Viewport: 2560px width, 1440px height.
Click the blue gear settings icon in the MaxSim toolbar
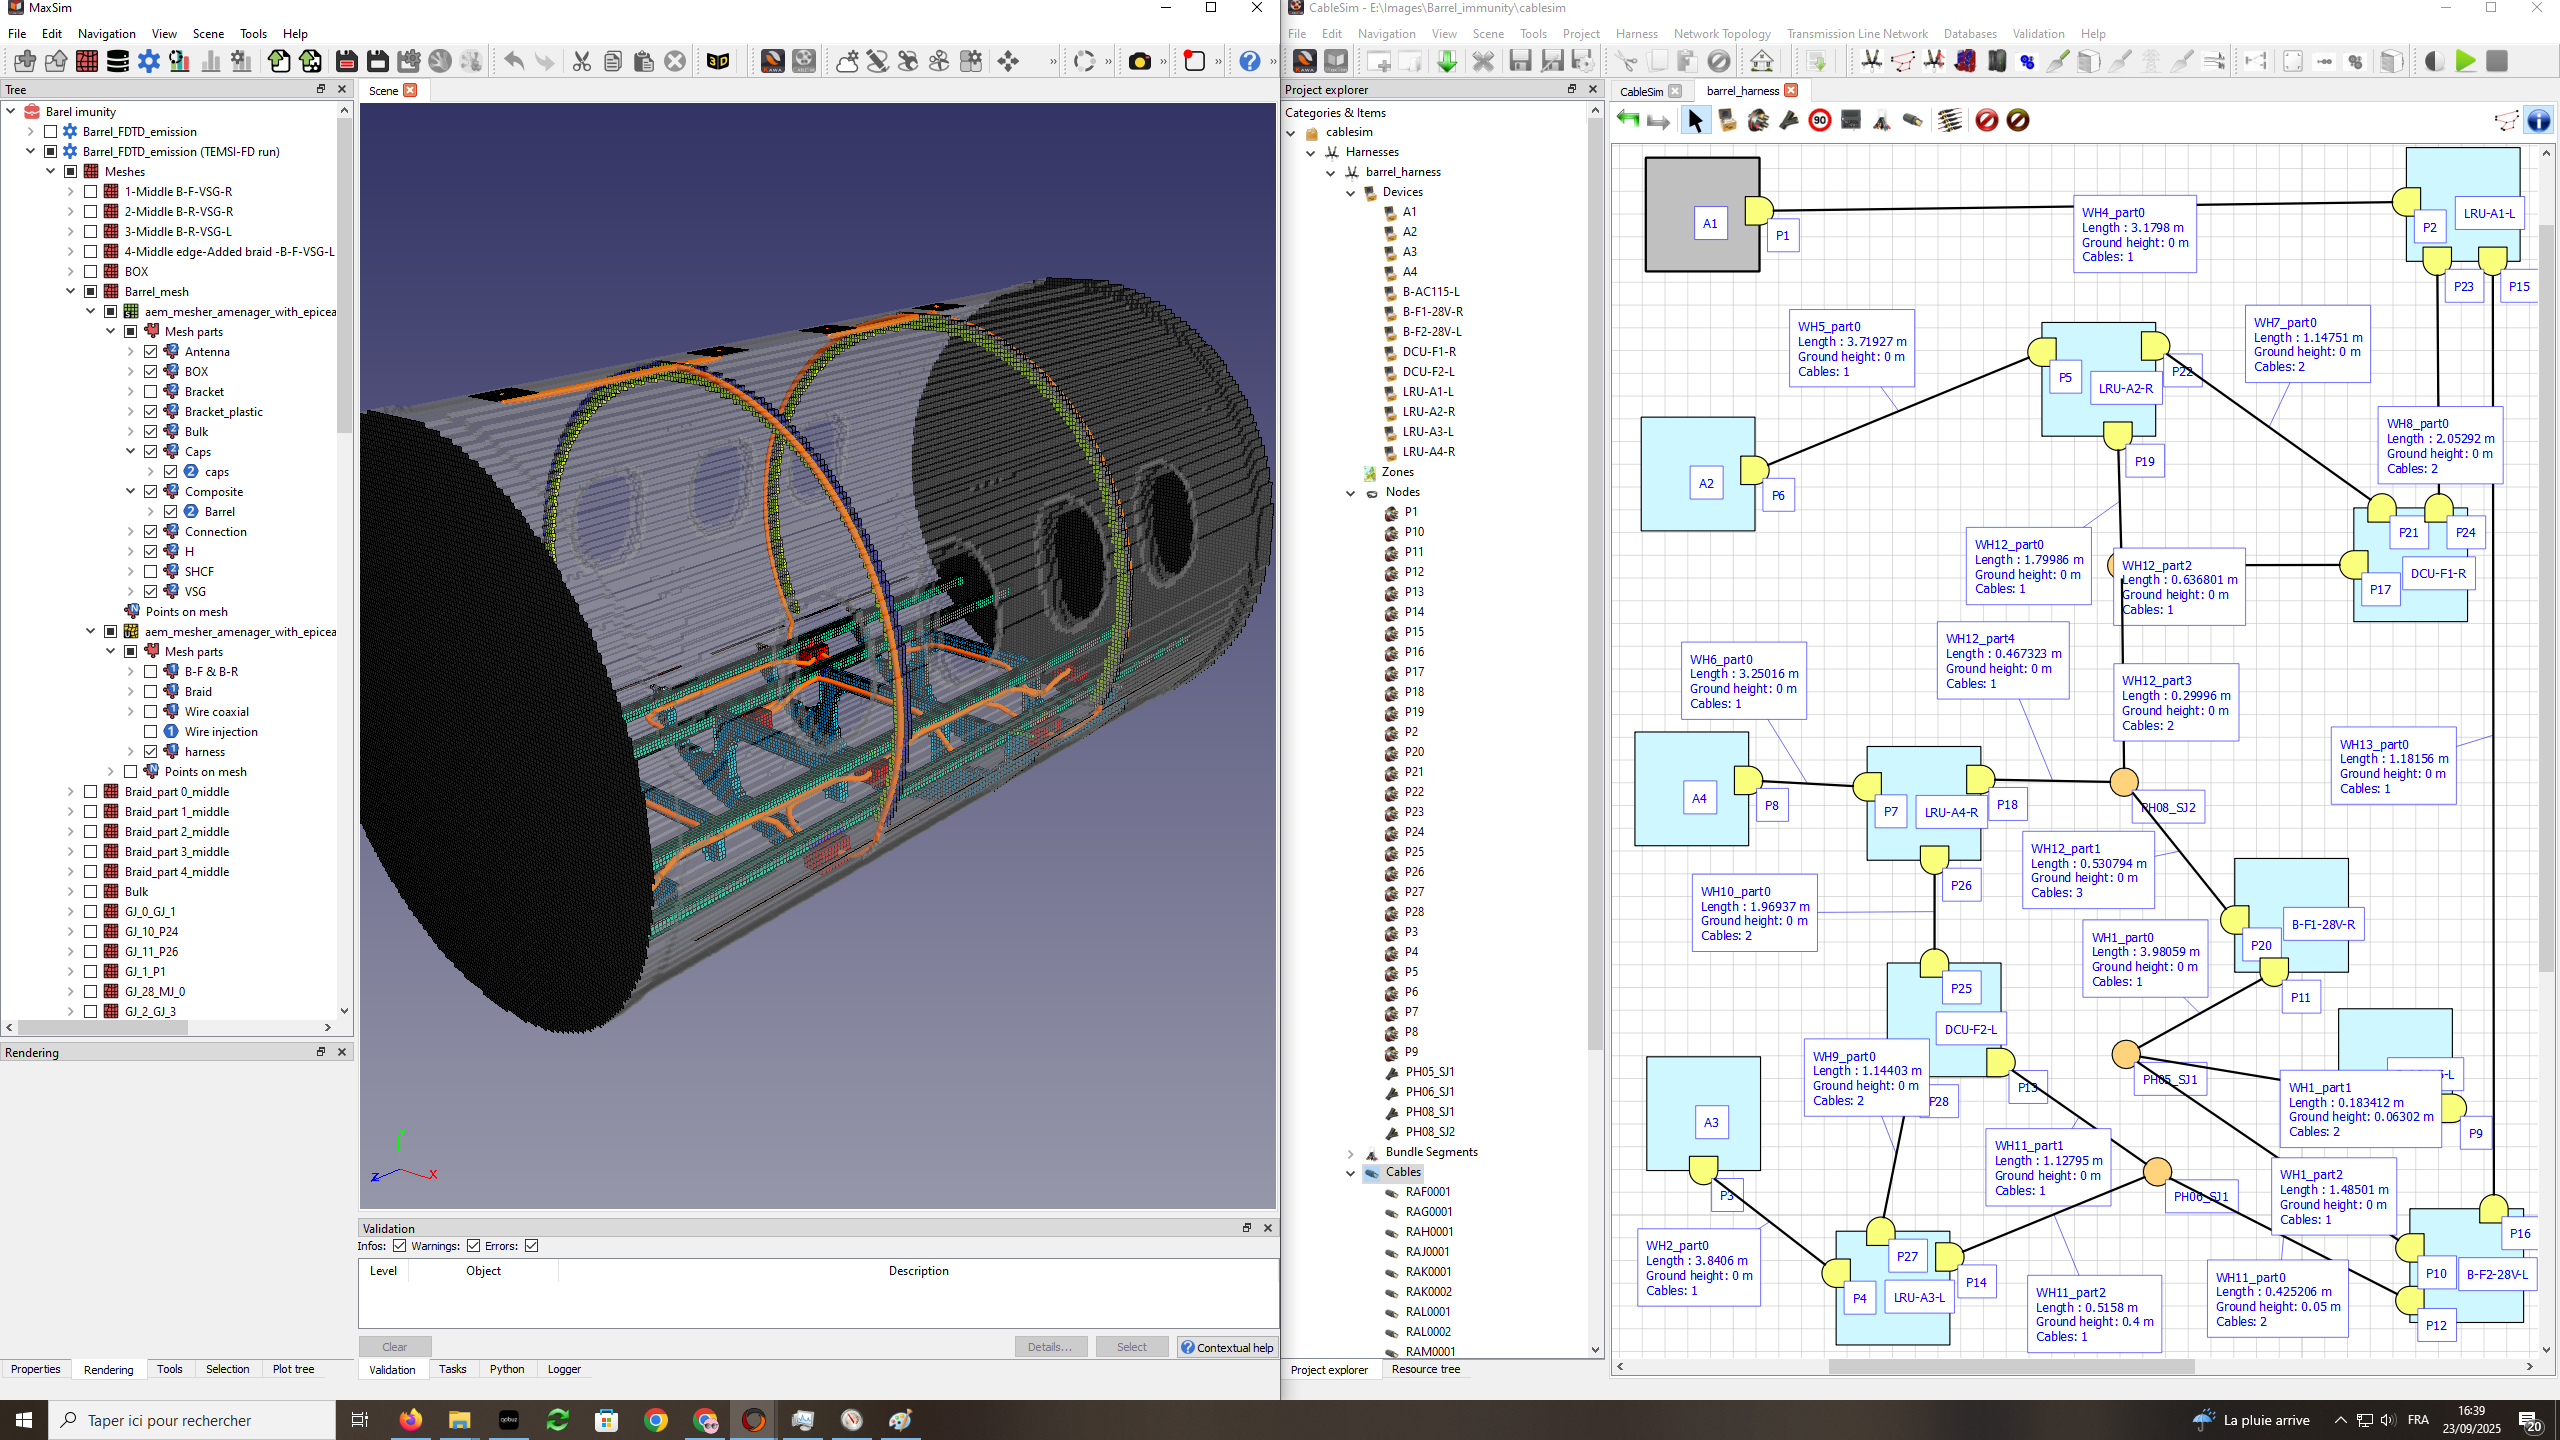click(149, 62)
